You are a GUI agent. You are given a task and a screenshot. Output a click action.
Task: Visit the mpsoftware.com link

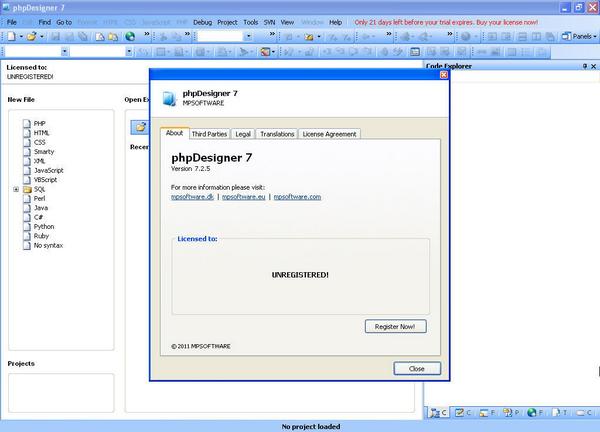click(x=297, y=197)
